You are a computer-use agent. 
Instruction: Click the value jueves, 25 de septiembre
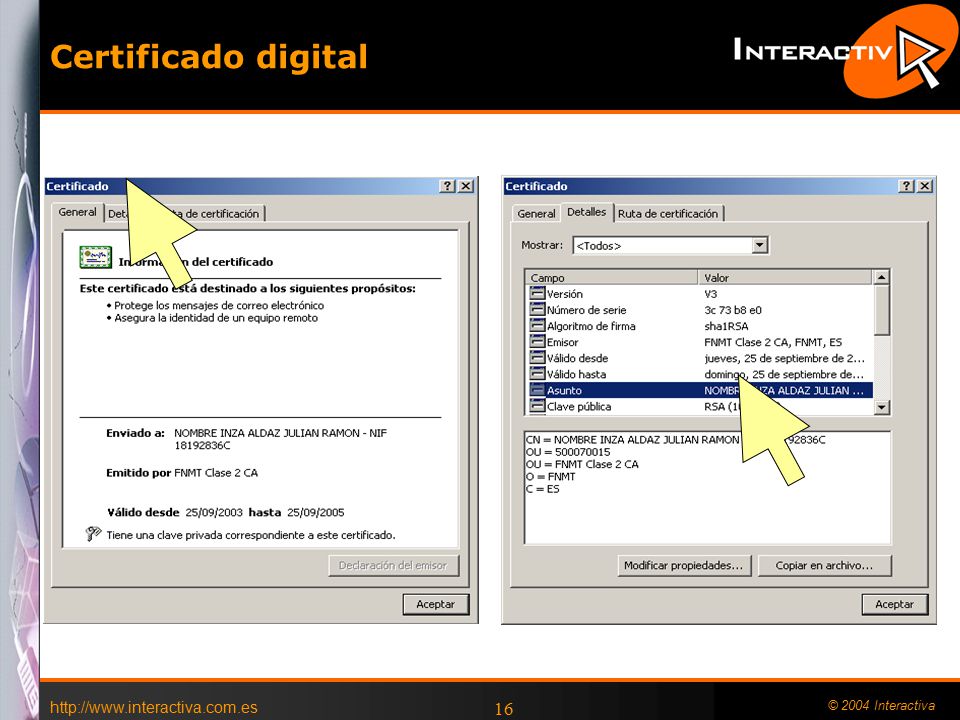click(x=784, y=358)
